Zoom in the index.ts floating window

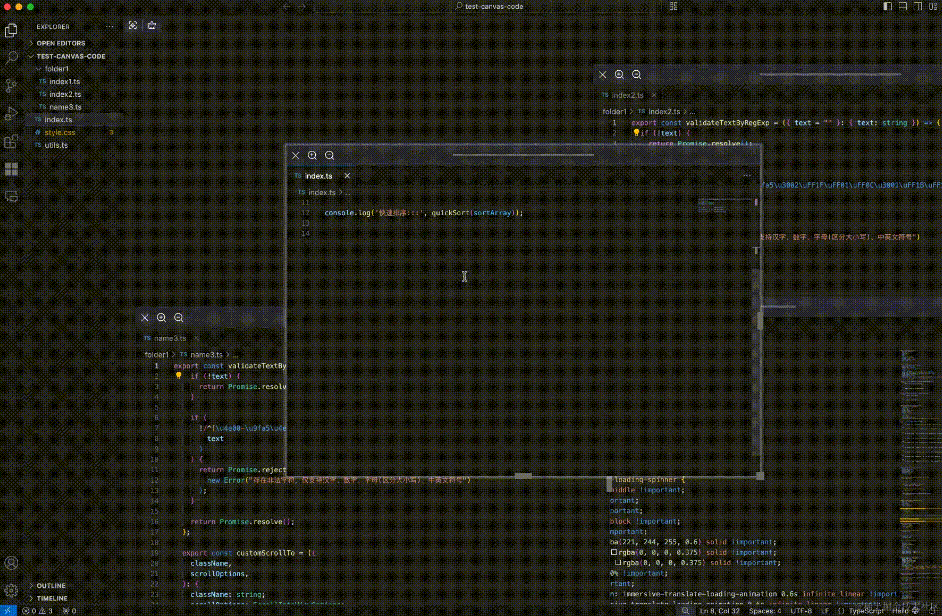312,156
